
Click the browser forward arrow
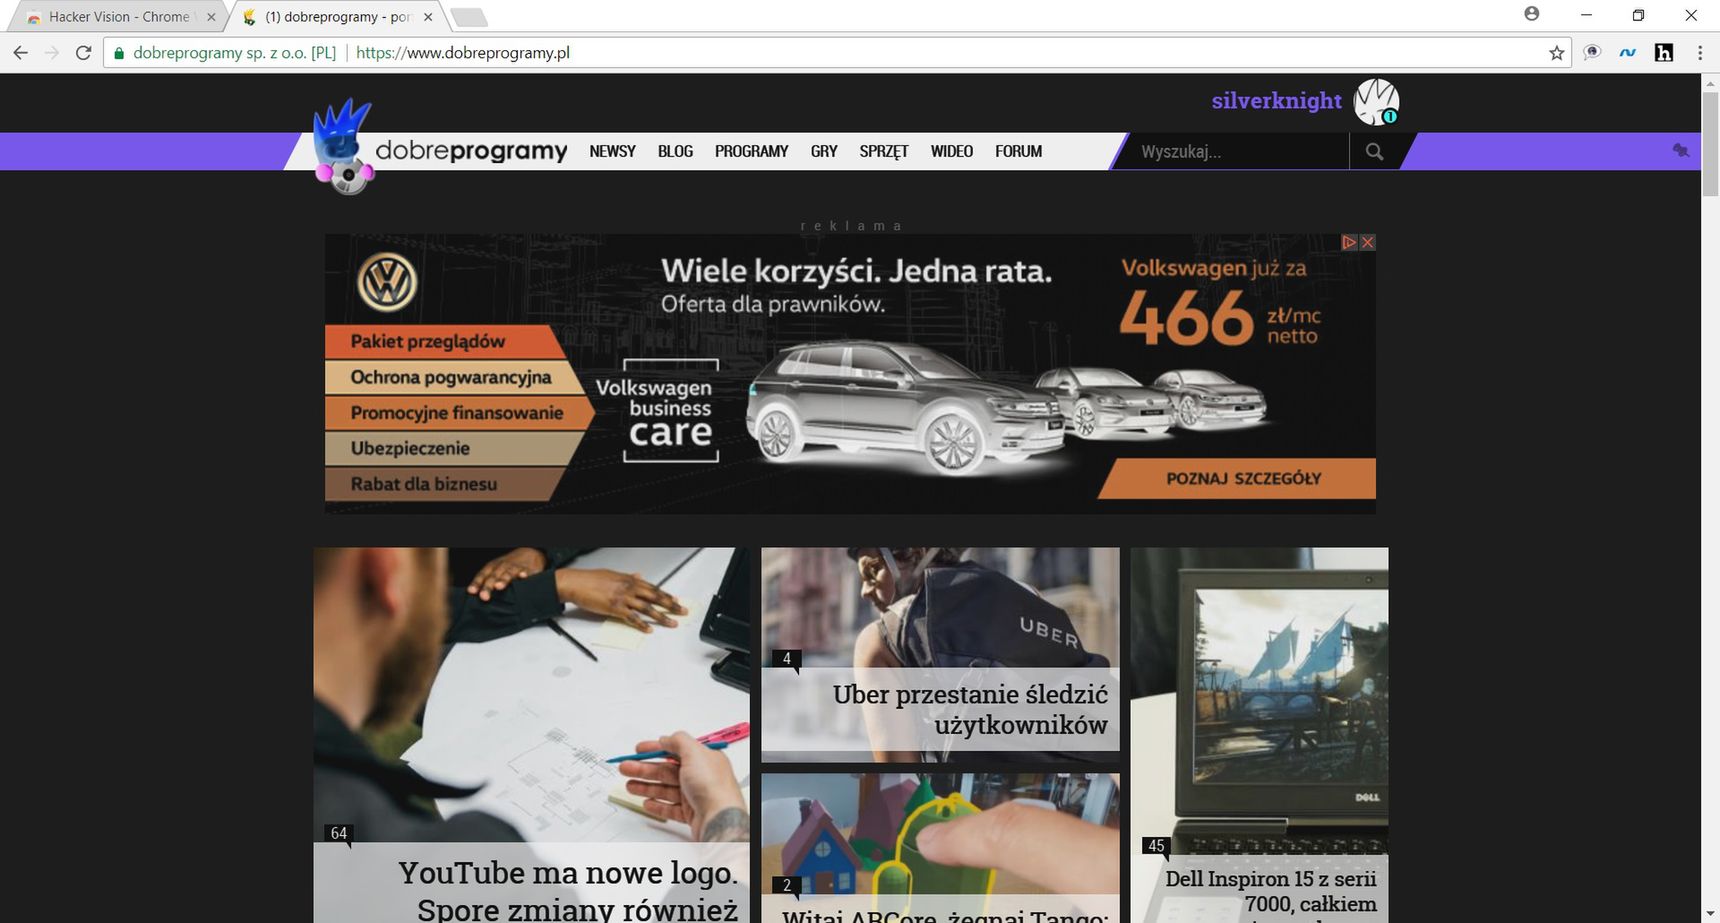click(x=52, y=53)
